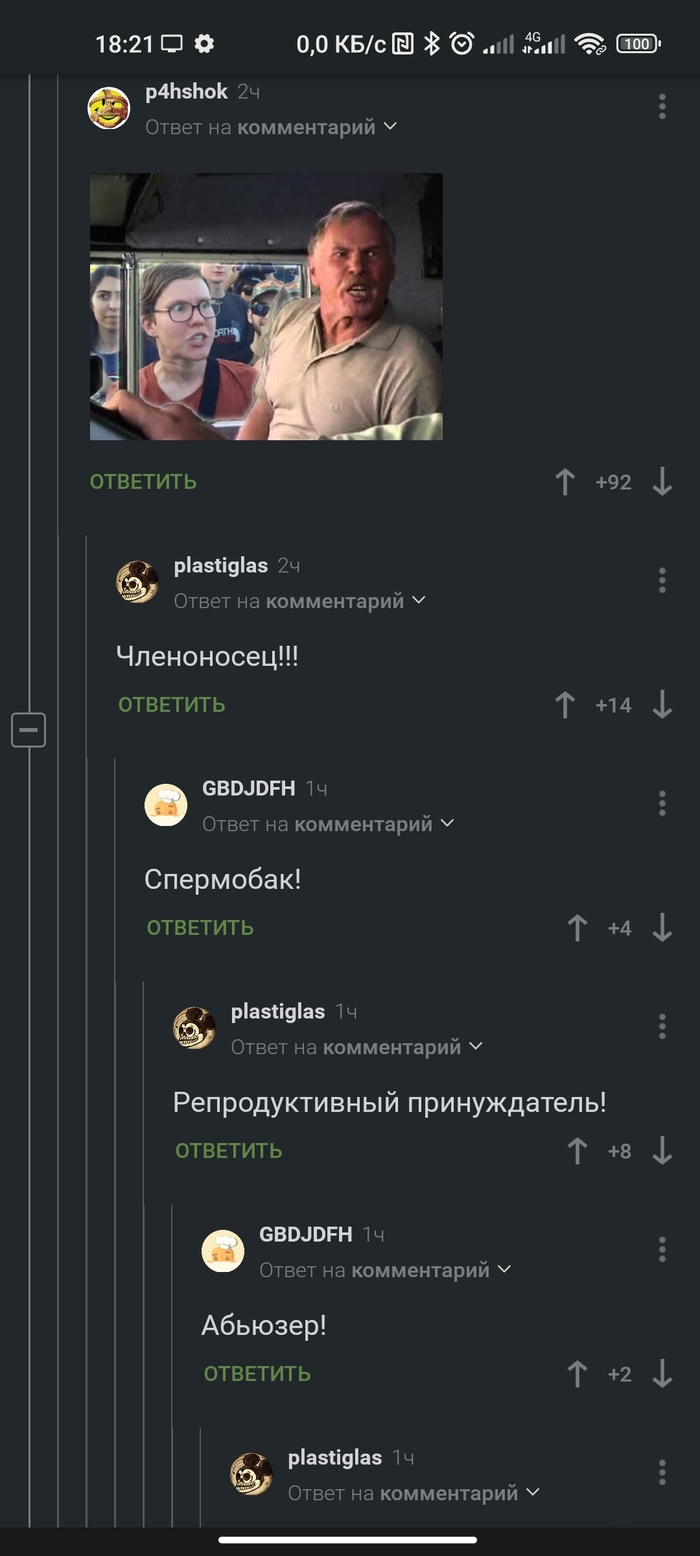
Task: Collapse the comment thread with minus box
Action: pos(29,730)
